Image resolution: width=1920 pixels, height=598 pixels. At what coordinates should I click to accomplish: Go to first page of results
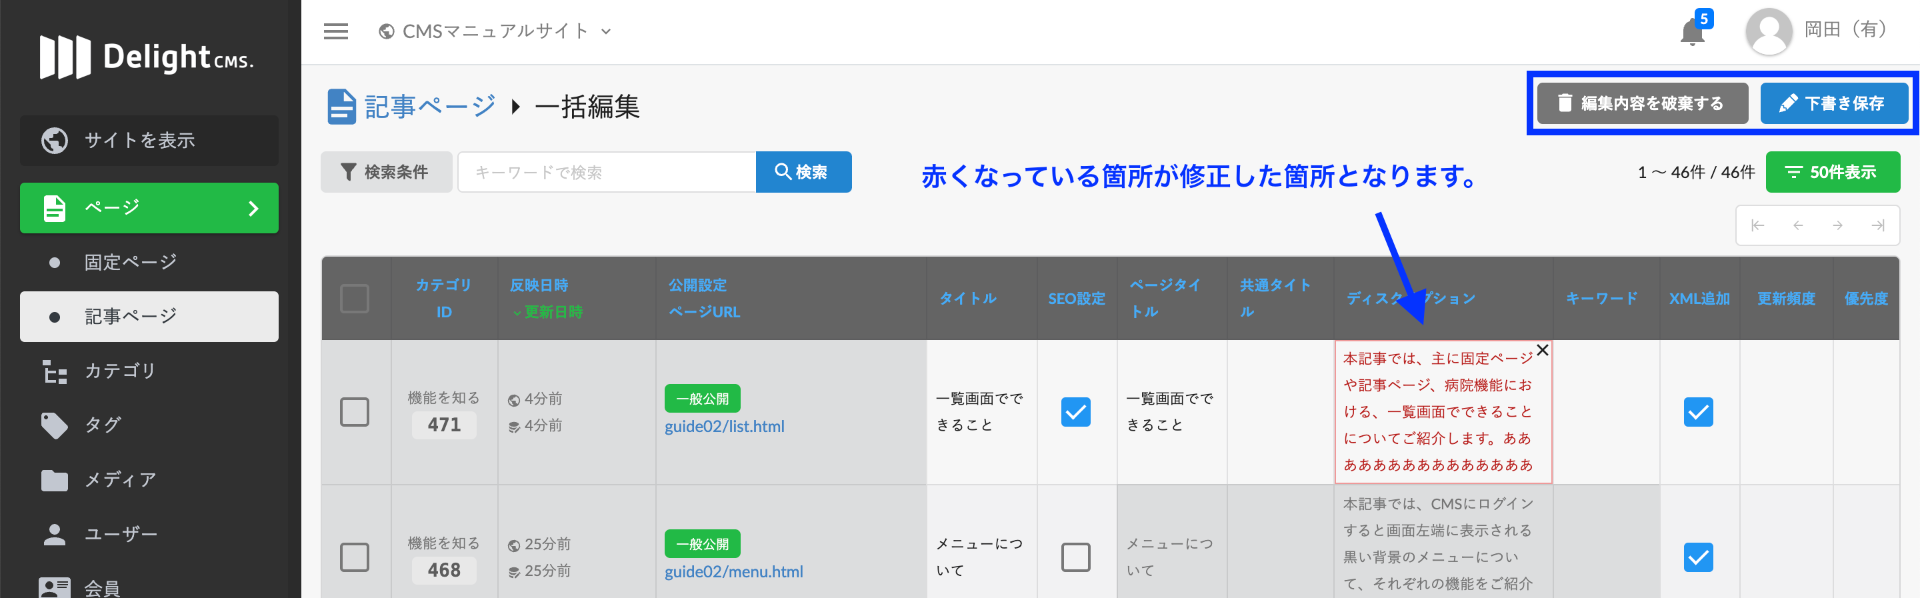[x=1757, y=226]
